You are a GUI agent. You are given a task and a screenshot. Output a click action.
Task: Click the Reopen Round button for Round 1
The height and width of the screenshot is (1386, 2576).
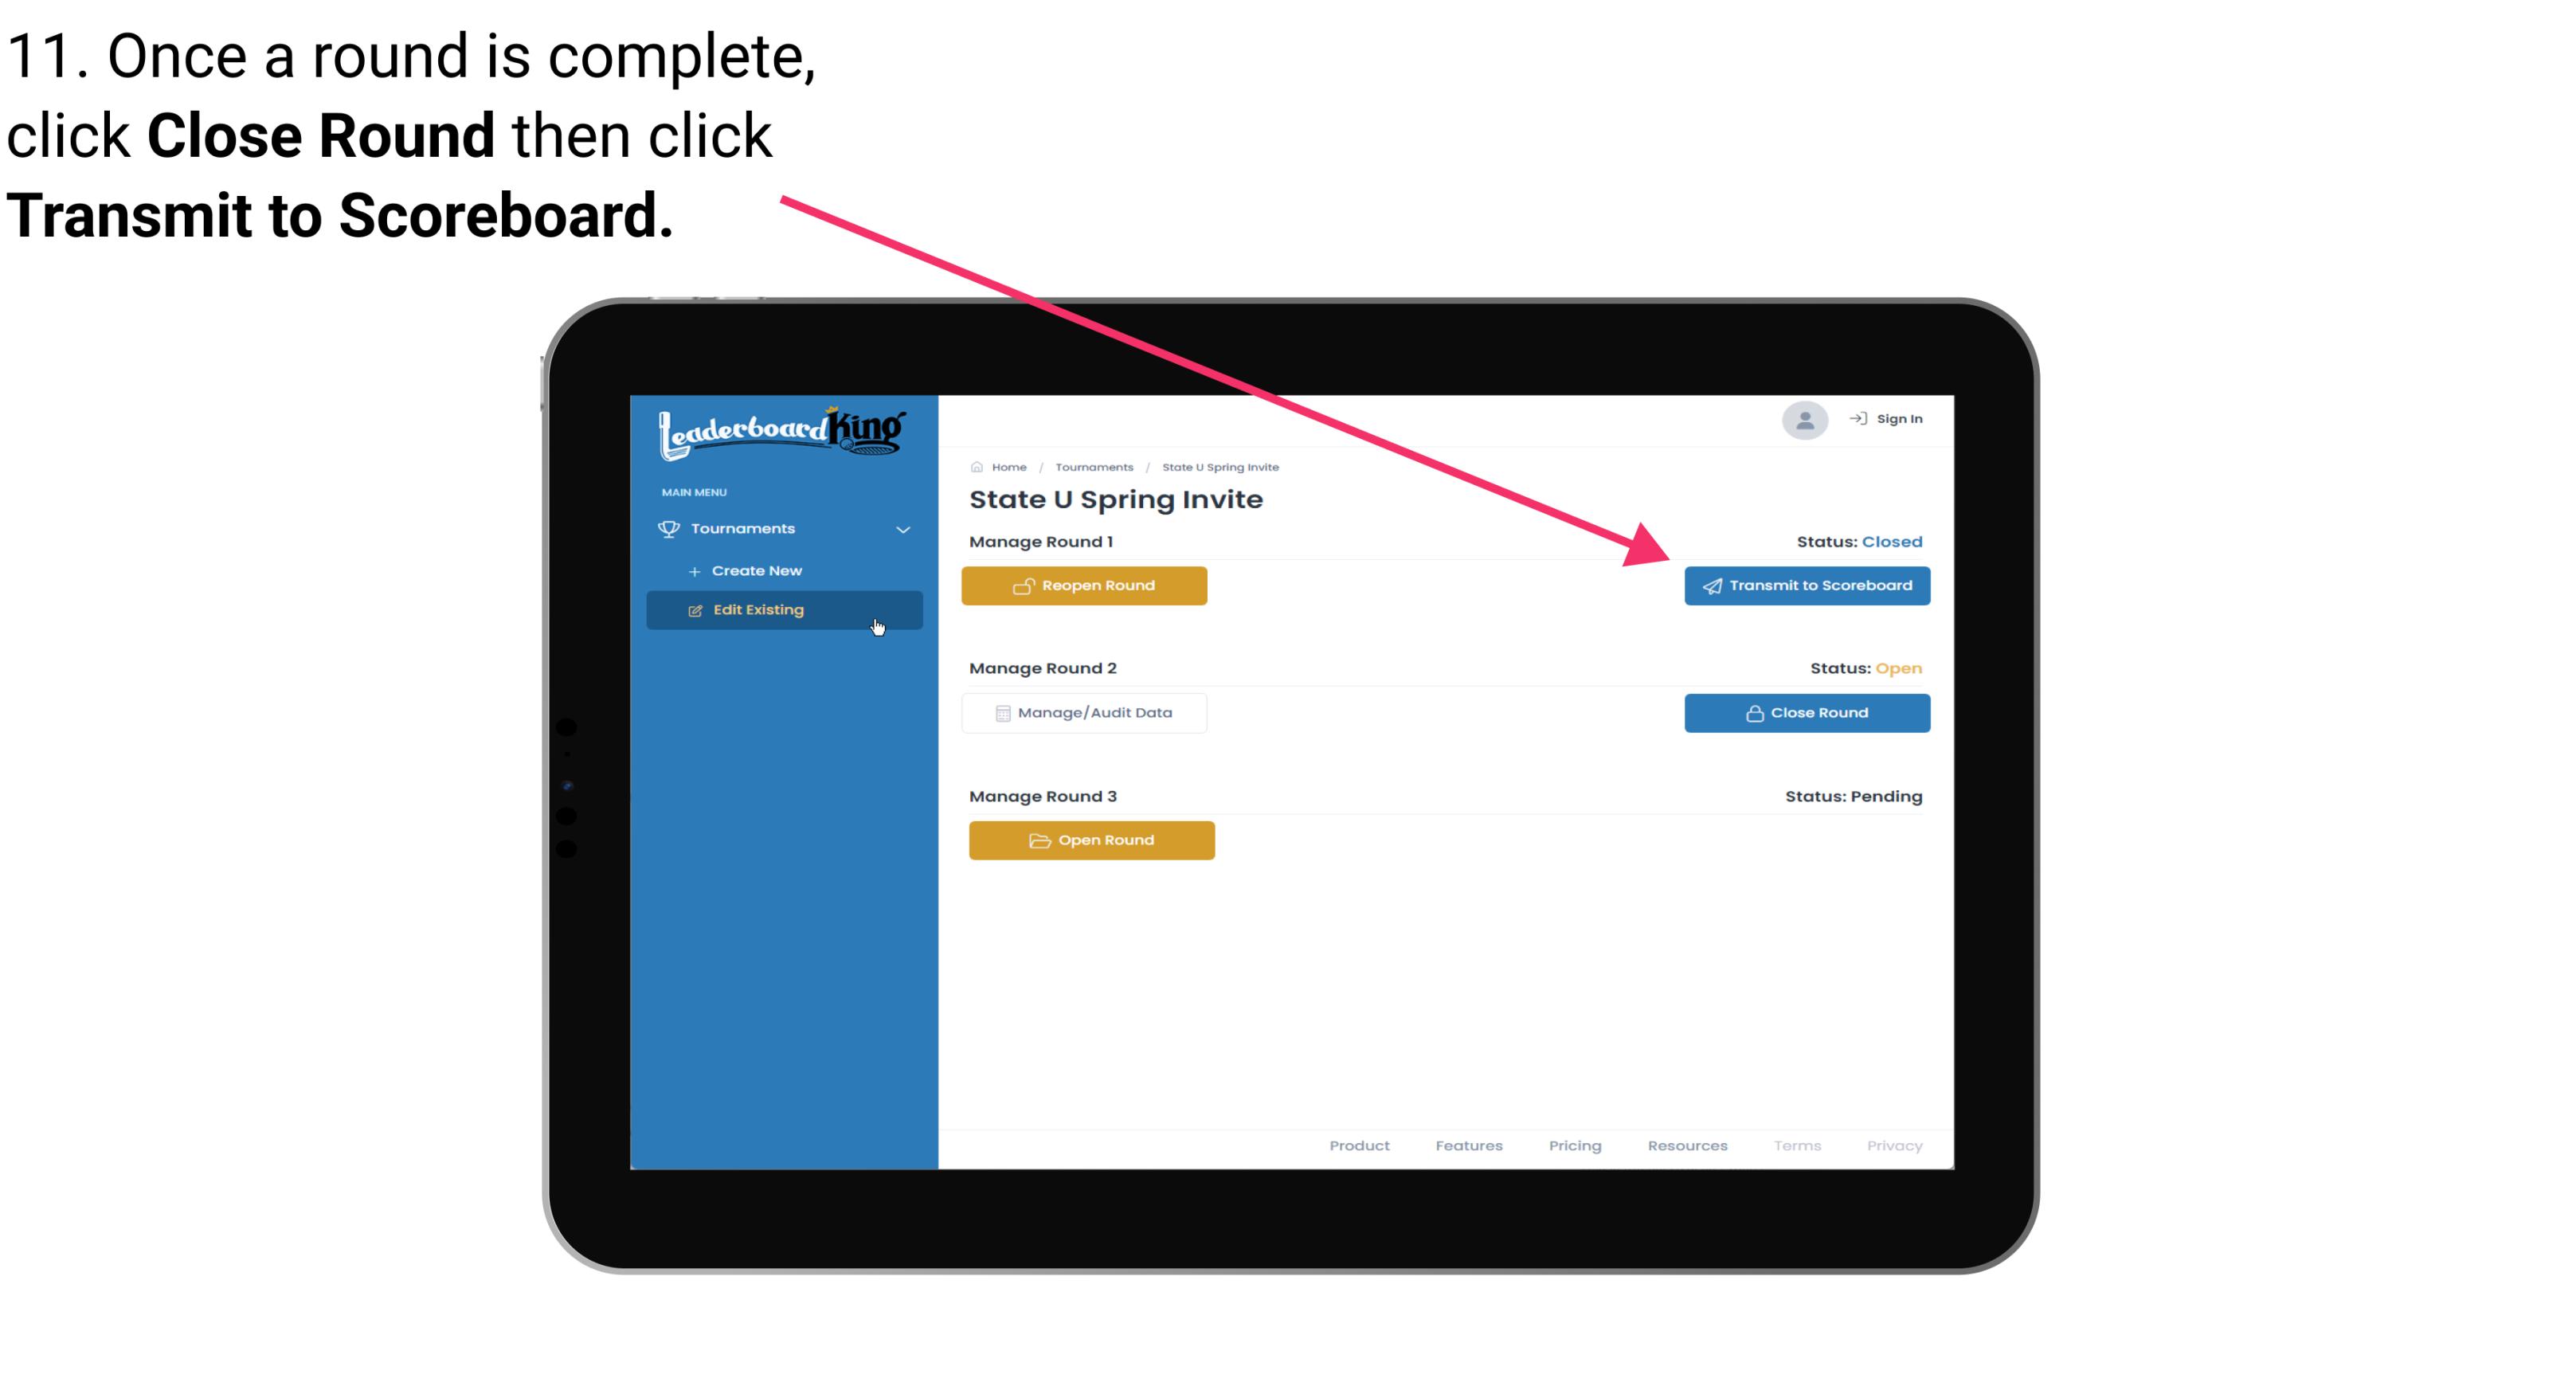pos(1086,584)
